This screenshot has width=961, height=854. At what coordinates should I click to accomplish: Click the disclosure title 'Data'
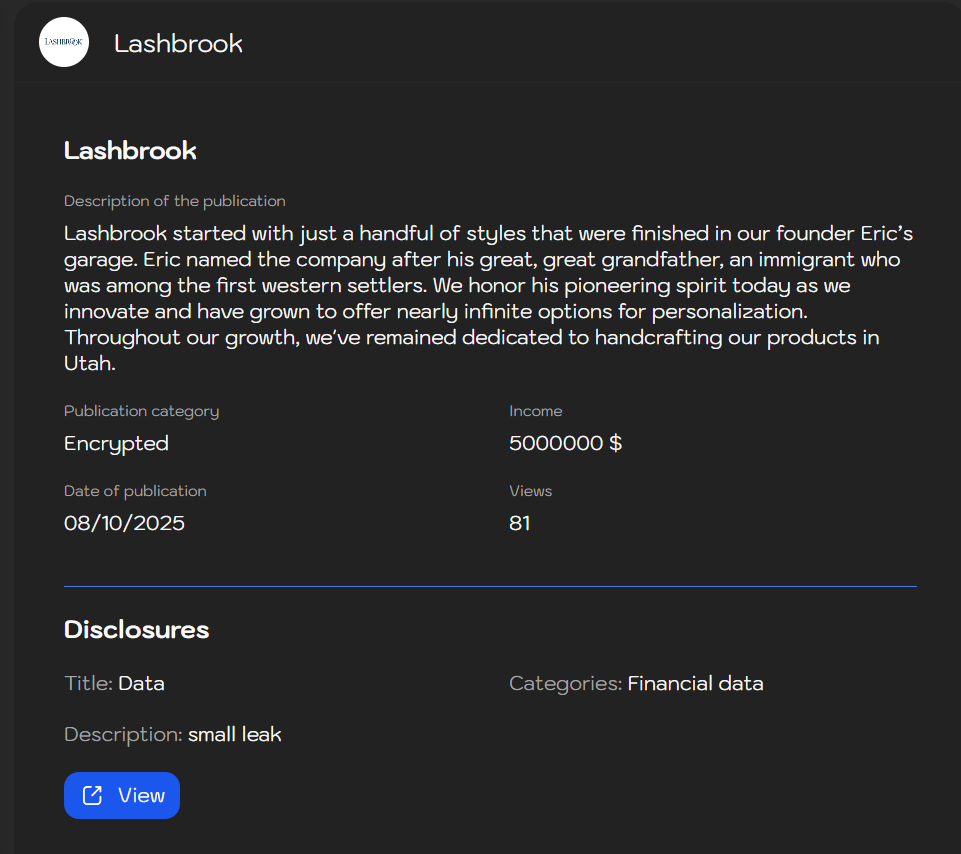point(141,684)
